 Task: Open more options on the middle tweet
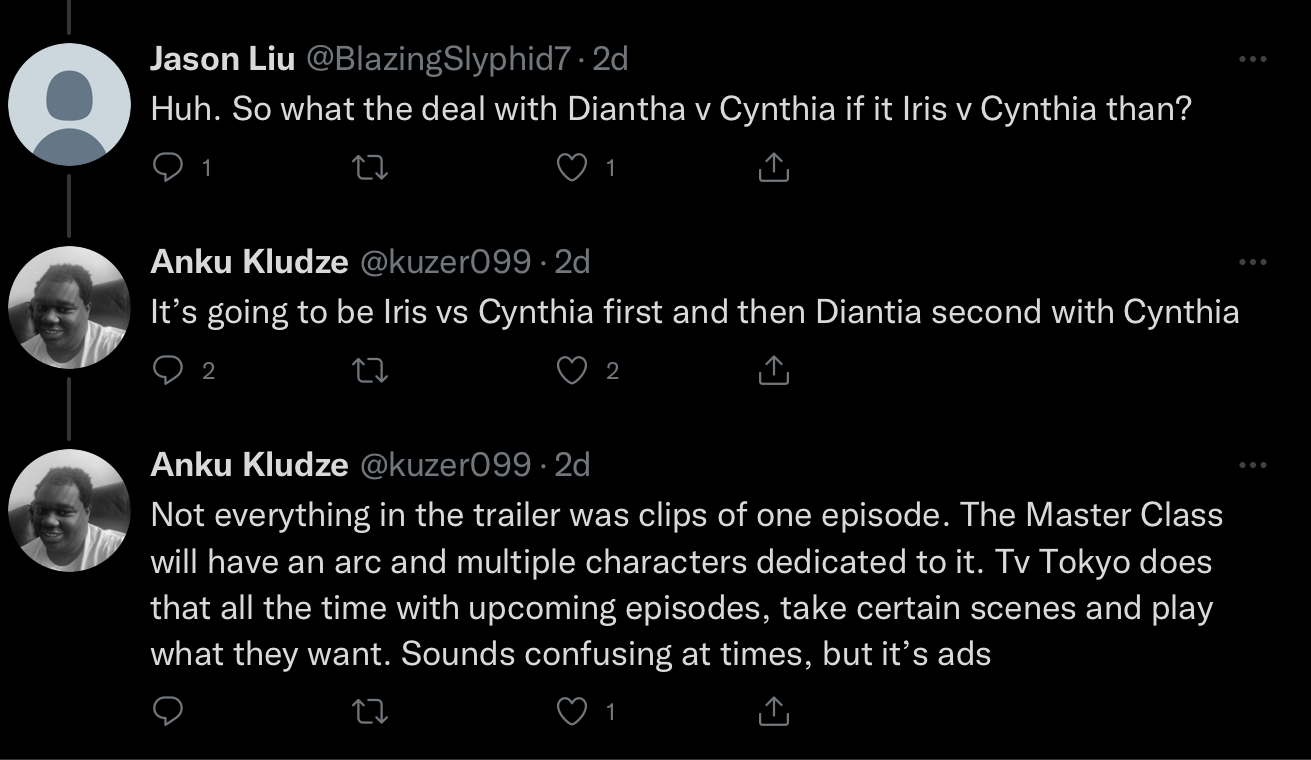1252,263
